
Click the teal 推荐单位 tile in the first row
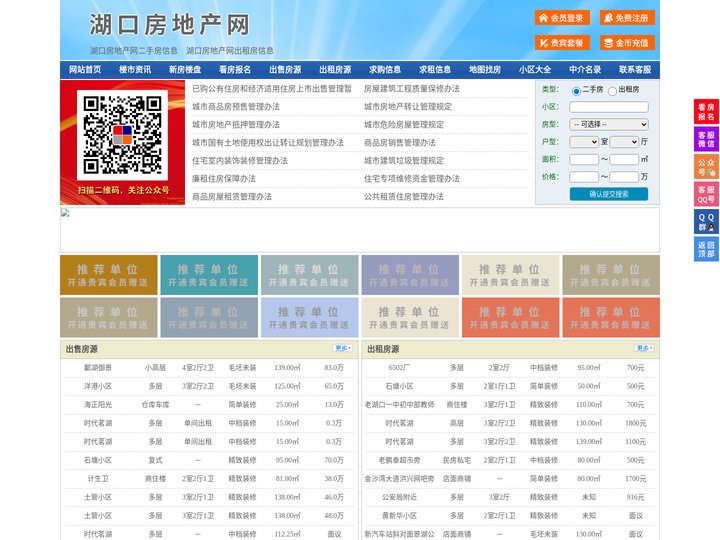pos(209,275)
